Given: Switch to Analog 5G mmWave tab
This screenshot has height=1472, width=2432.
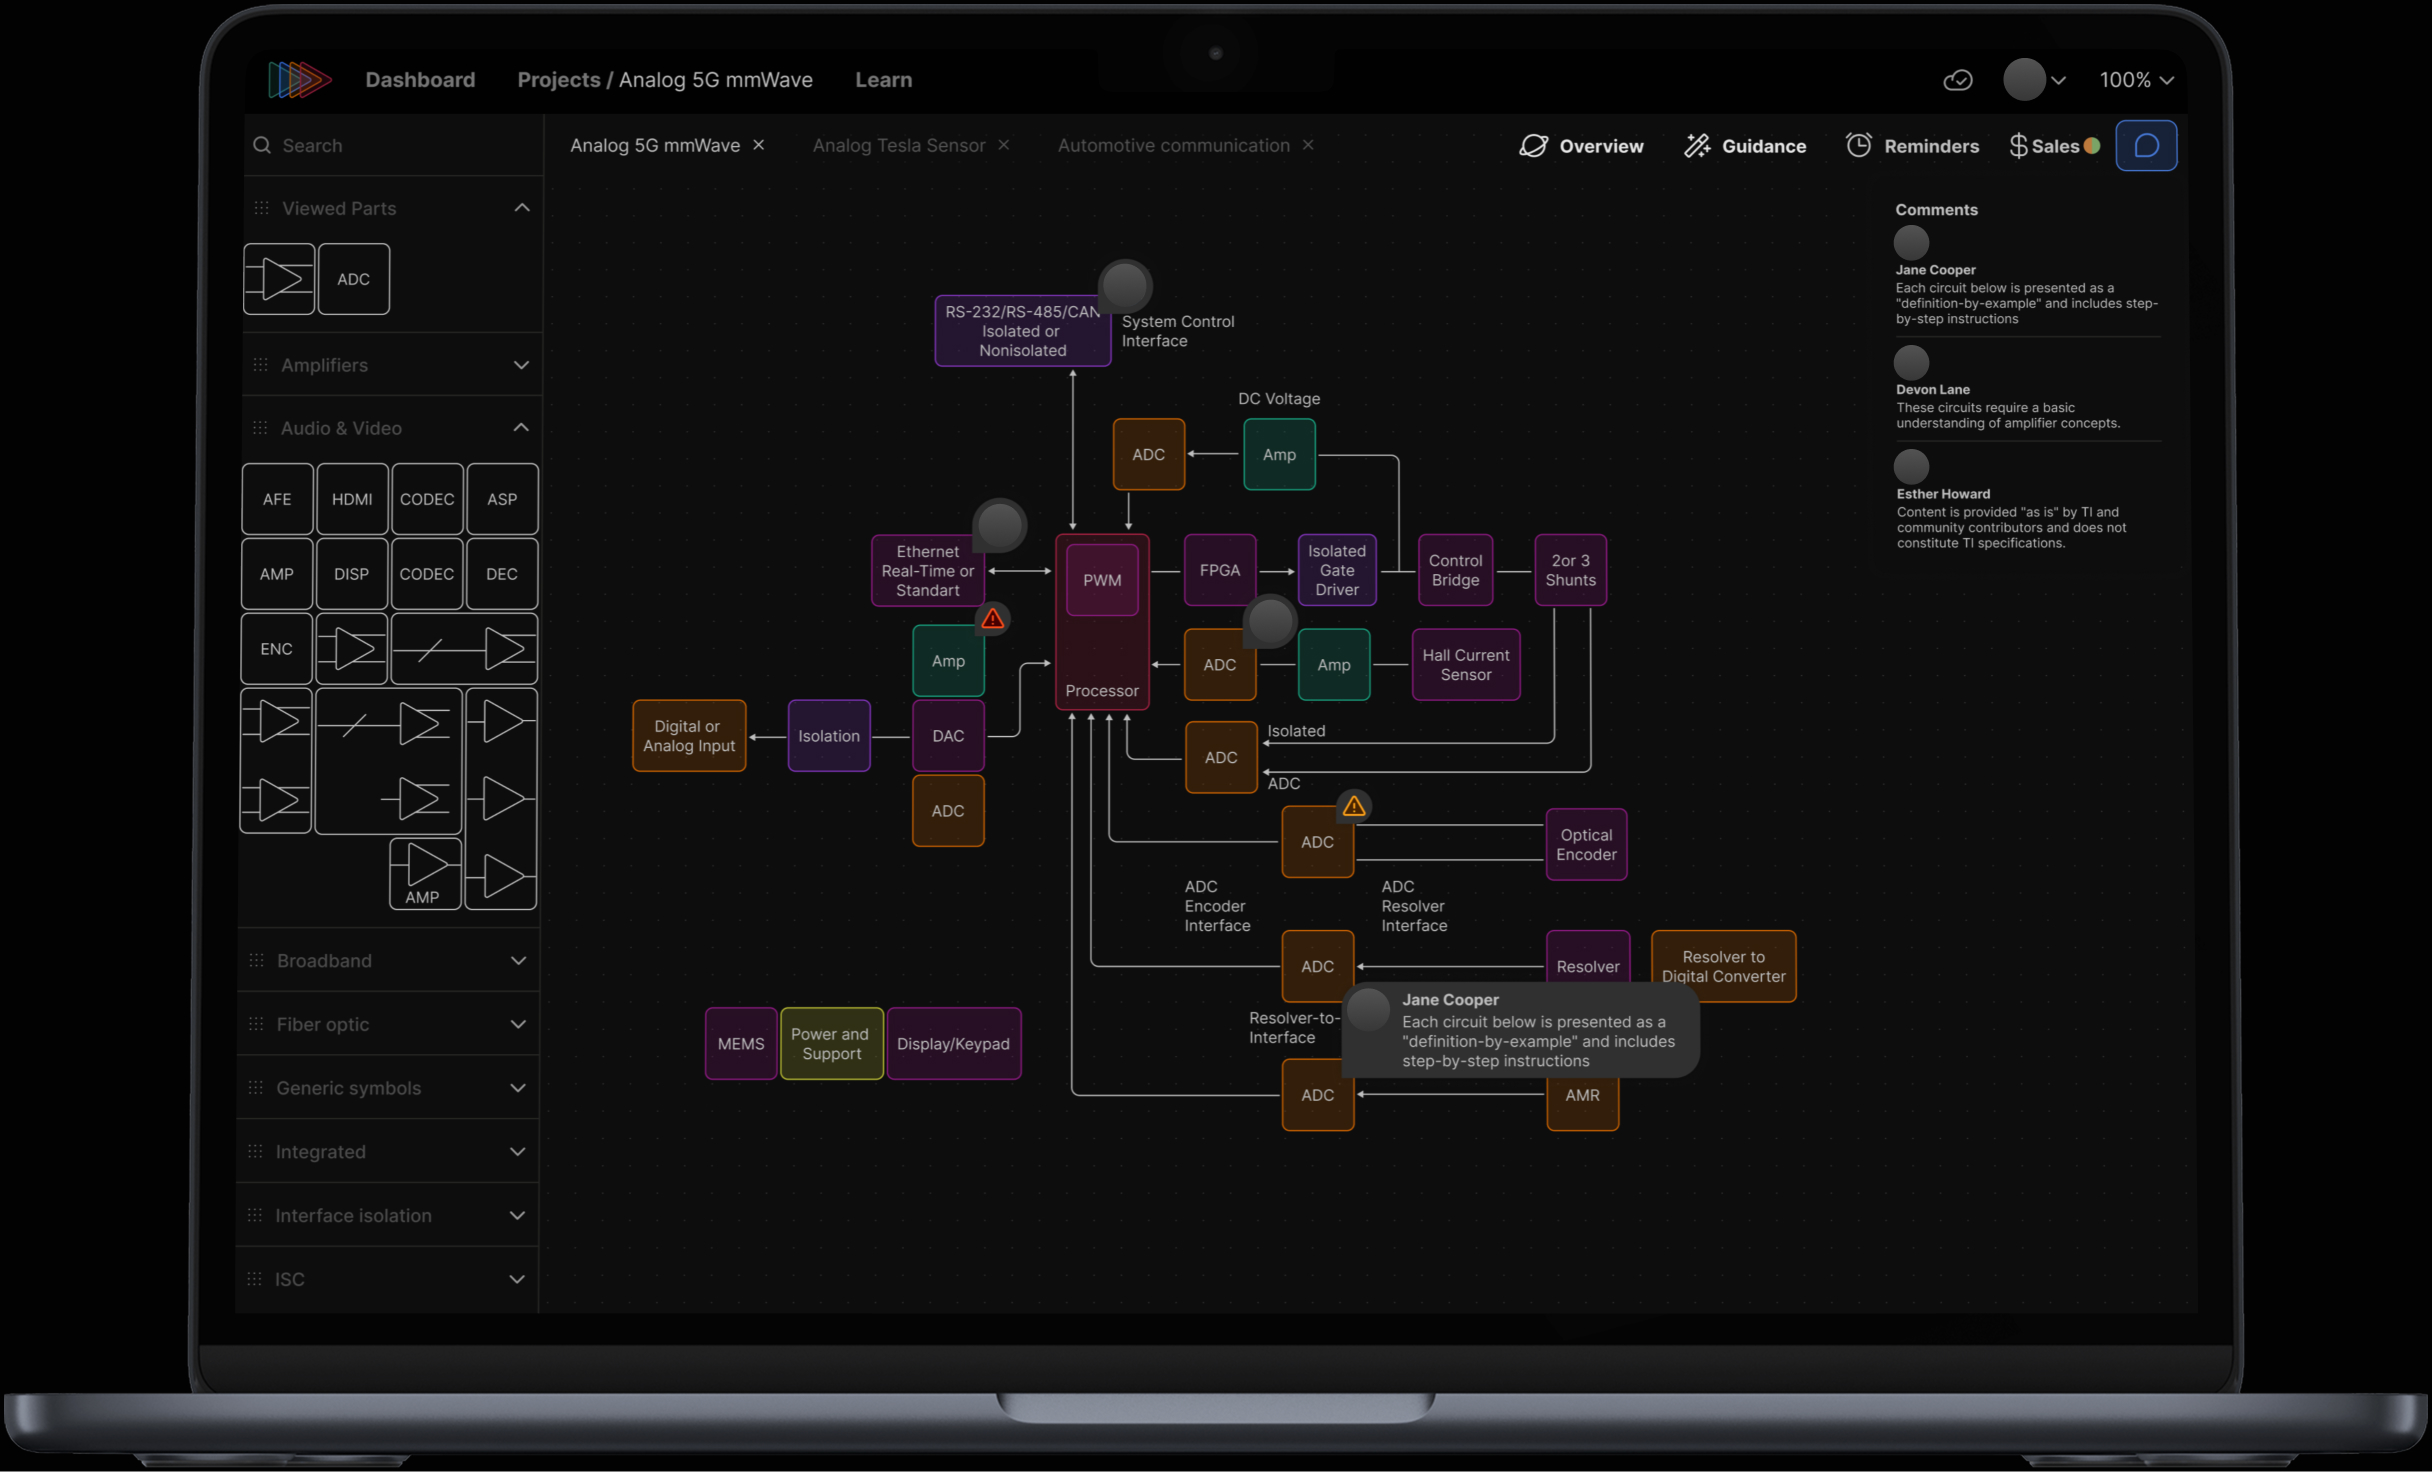Looking at the screenshot, I should pyautogui.click(x=655, y=146).
